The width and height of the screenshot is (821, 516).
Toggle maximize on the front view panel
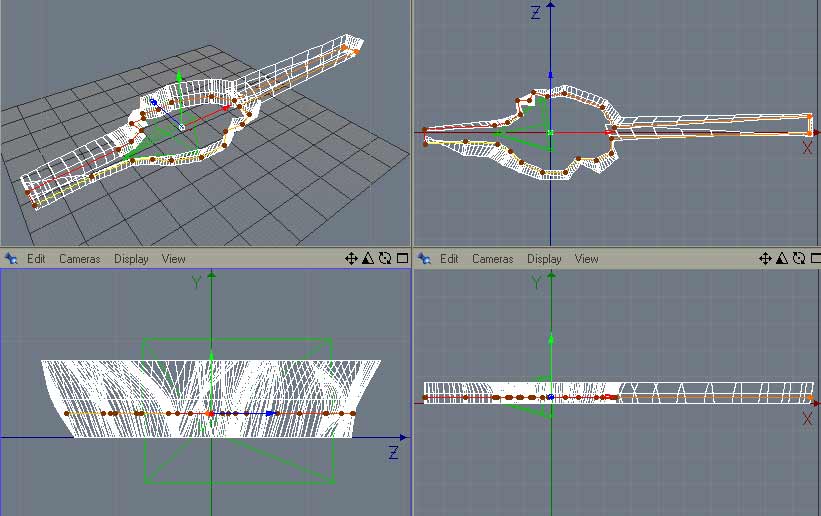tap(813, 258)
